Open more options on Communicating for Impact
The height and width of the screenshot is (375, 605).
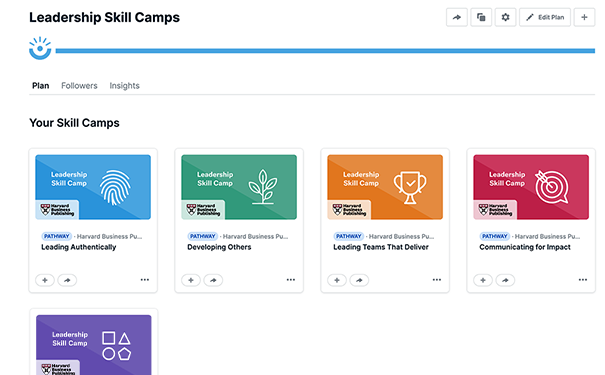click(x=583, y=280)
